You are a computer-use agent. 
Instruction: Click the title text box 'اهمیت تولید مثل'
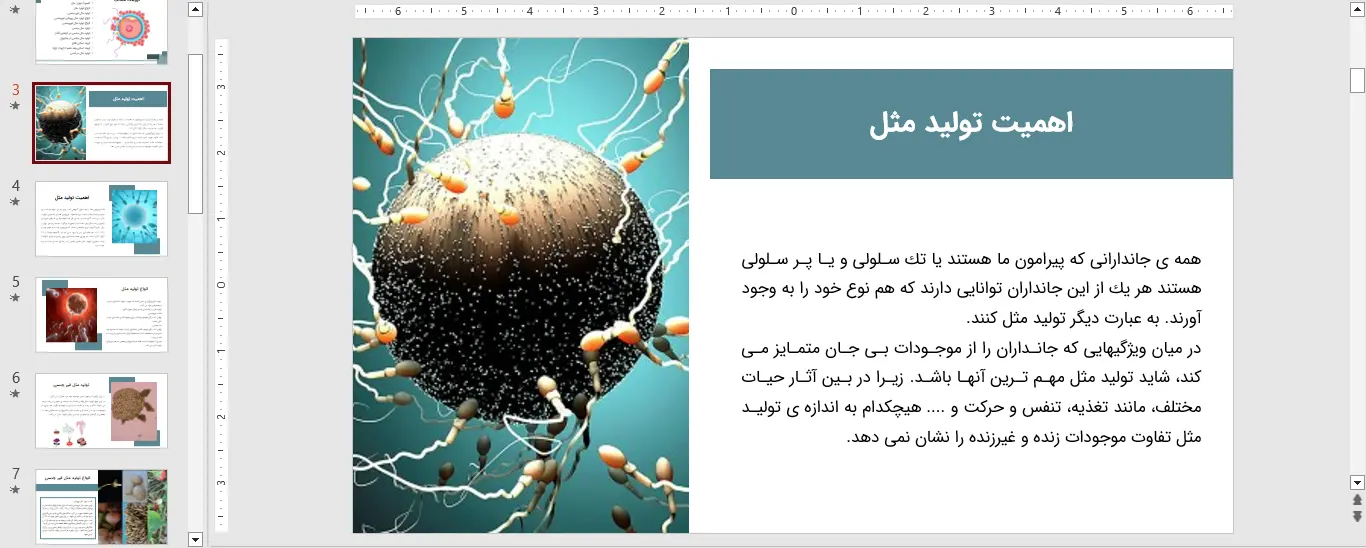coord(970,124)
